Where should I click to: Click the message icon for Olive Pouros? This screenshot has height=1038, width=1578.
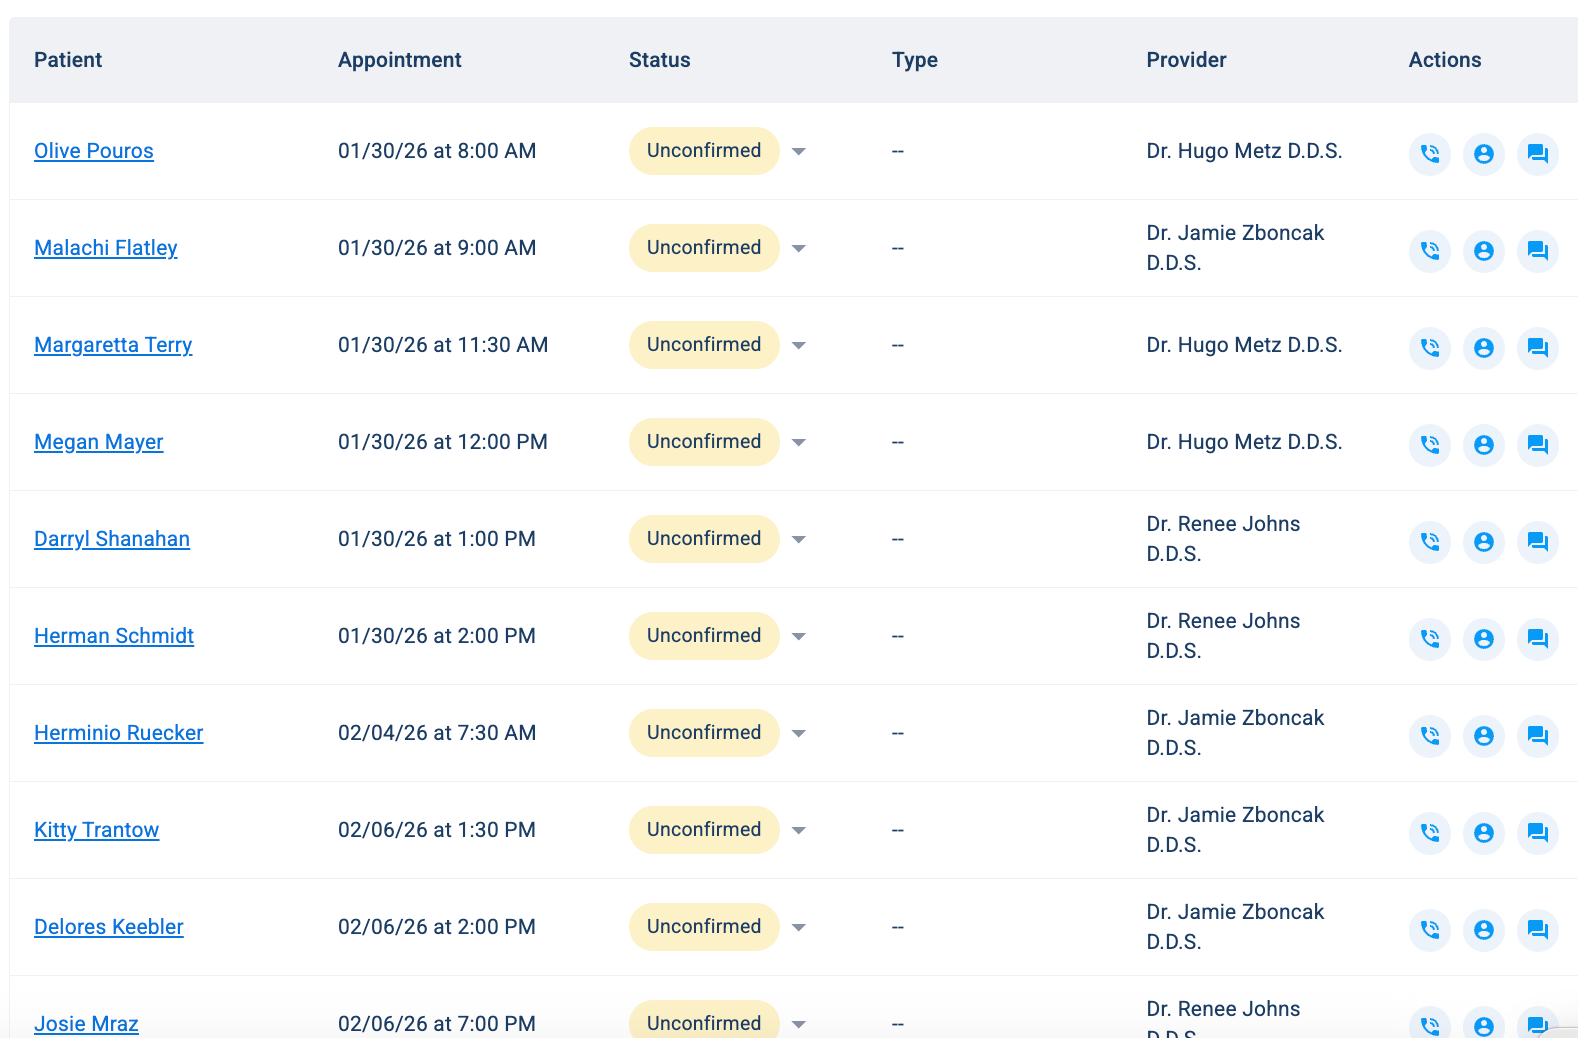tap(1538, 154)
